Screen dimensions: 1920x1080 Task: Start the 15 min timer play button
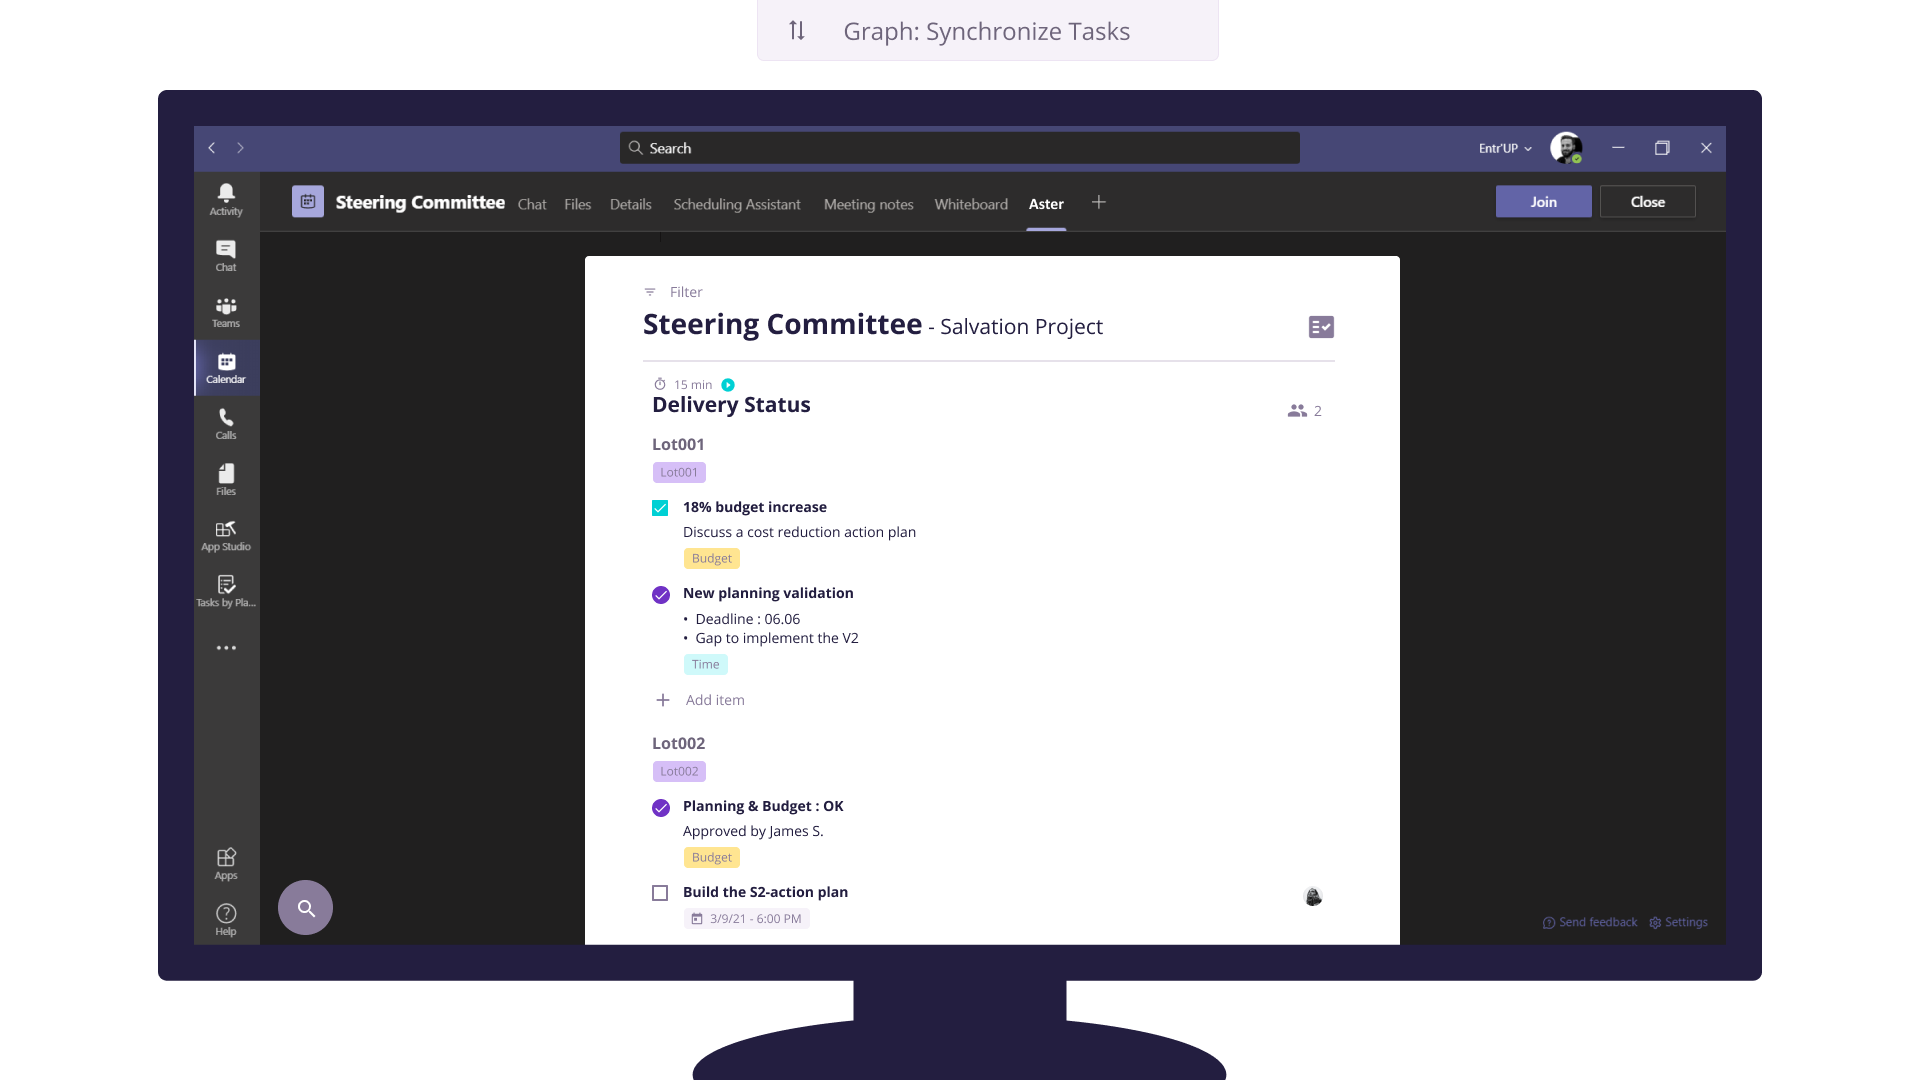pos(728,385)
